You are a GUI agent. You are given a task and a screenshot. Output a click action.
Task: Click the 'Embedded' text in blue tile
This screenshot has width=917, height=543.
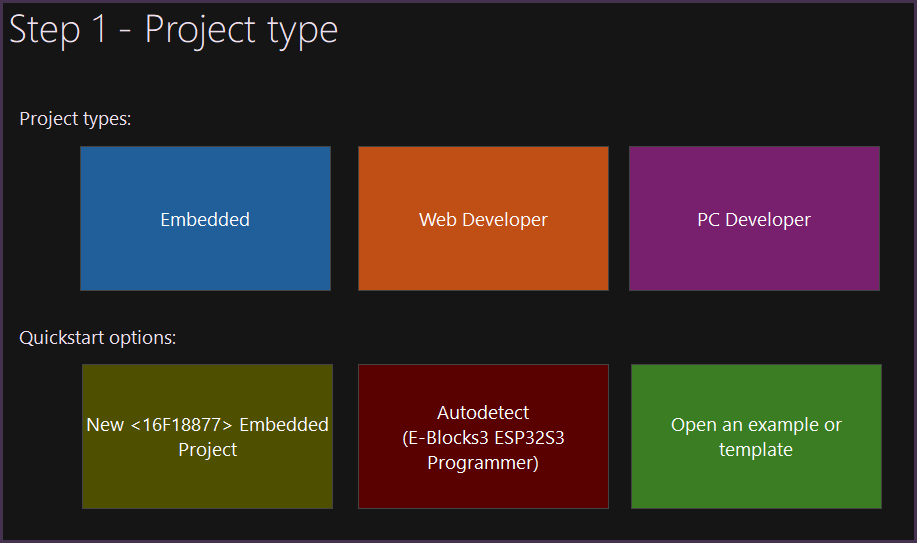pos(205,220)
